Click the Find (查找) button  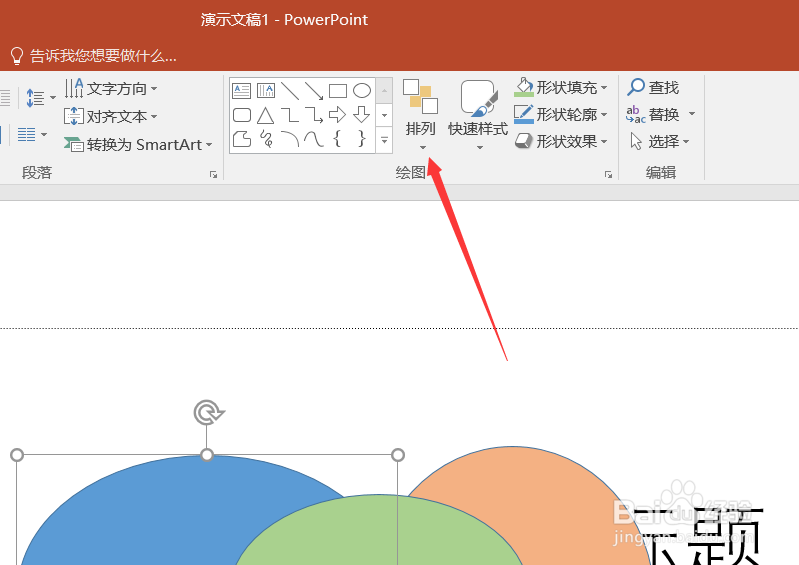point(654,88)
